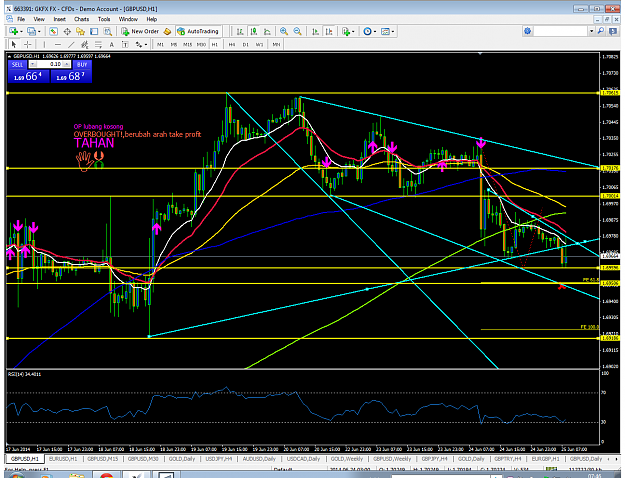This screenshot has height=478, width=625.
Task: Select the Crosshair tool
Action: click(28, 44)
